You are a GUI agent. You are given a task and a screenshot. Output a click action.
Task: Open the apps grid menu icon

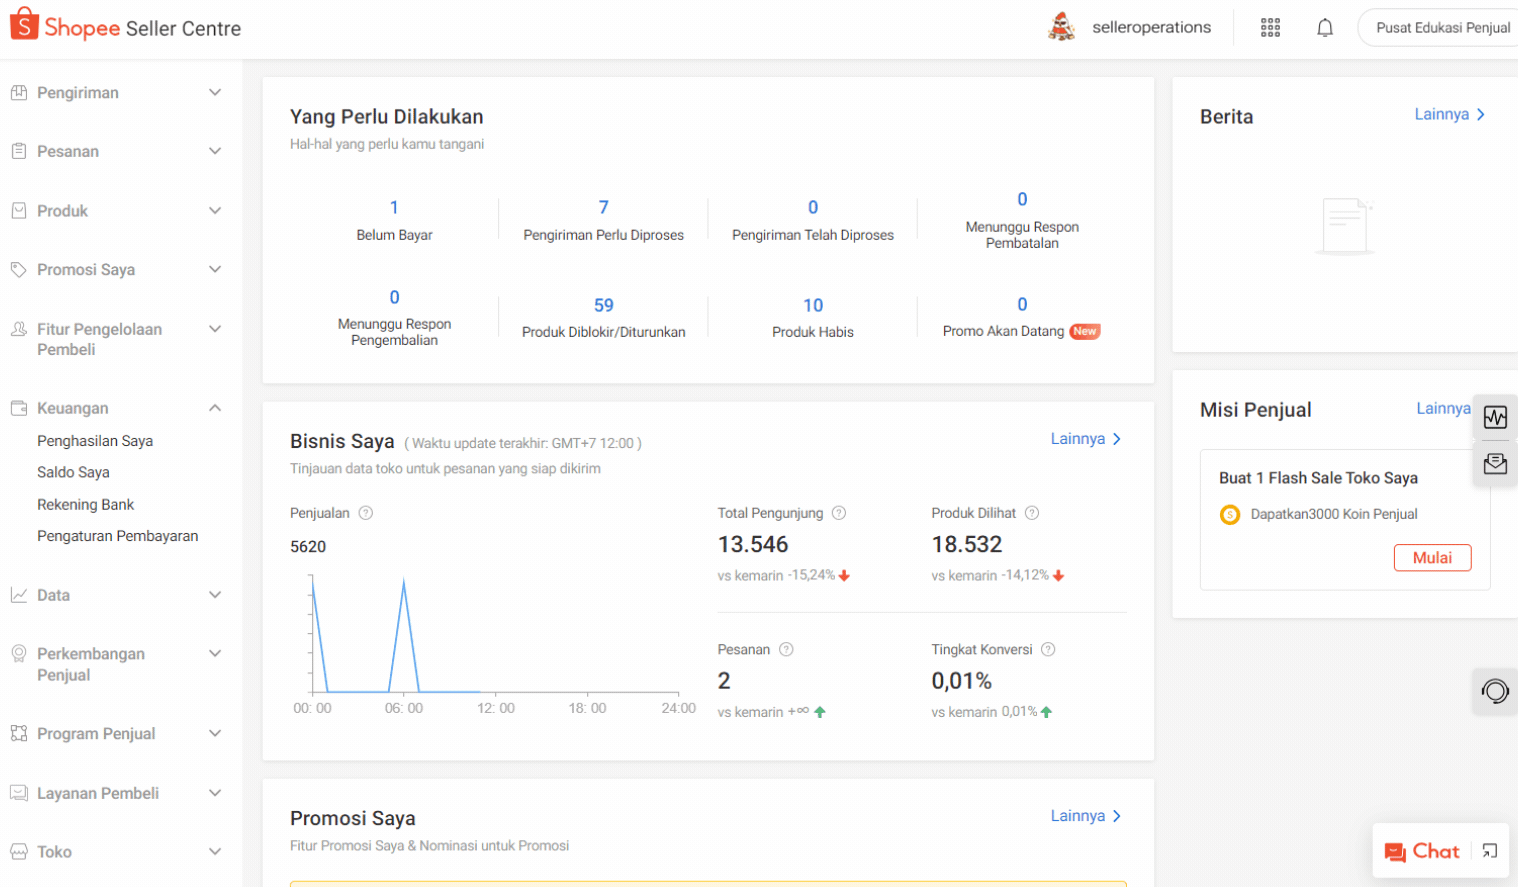click(1270, 28)
